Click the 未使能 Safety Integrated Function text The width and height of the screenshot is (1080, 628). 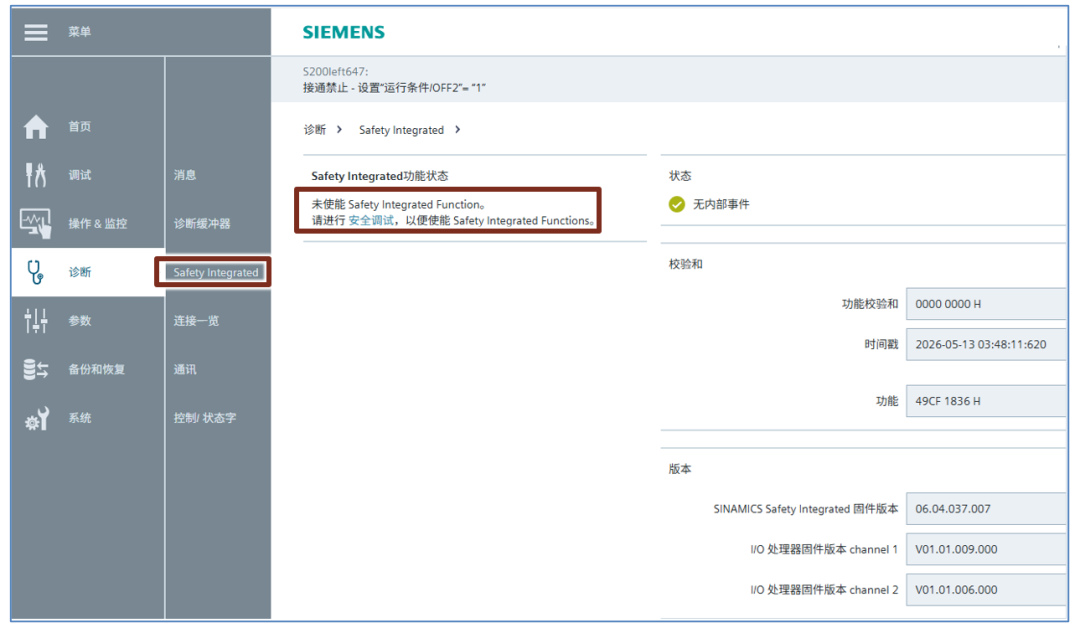coord(398,205)
